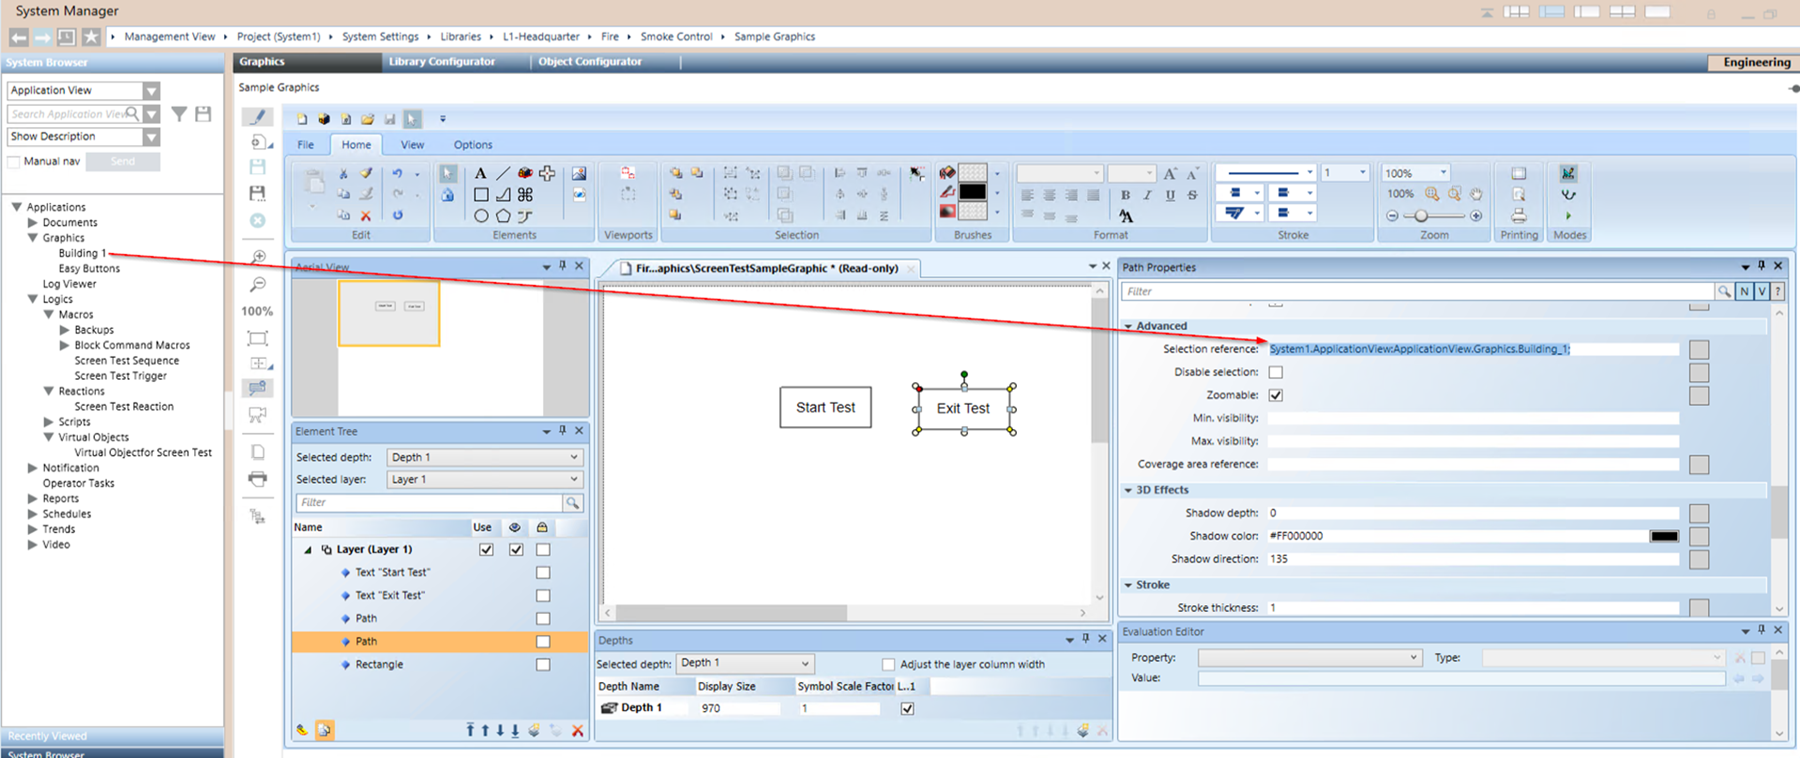Open the Library Configurator tab
Image resolution: width=1800 pixels, height=758 pixels.
[x=442, y=62]
